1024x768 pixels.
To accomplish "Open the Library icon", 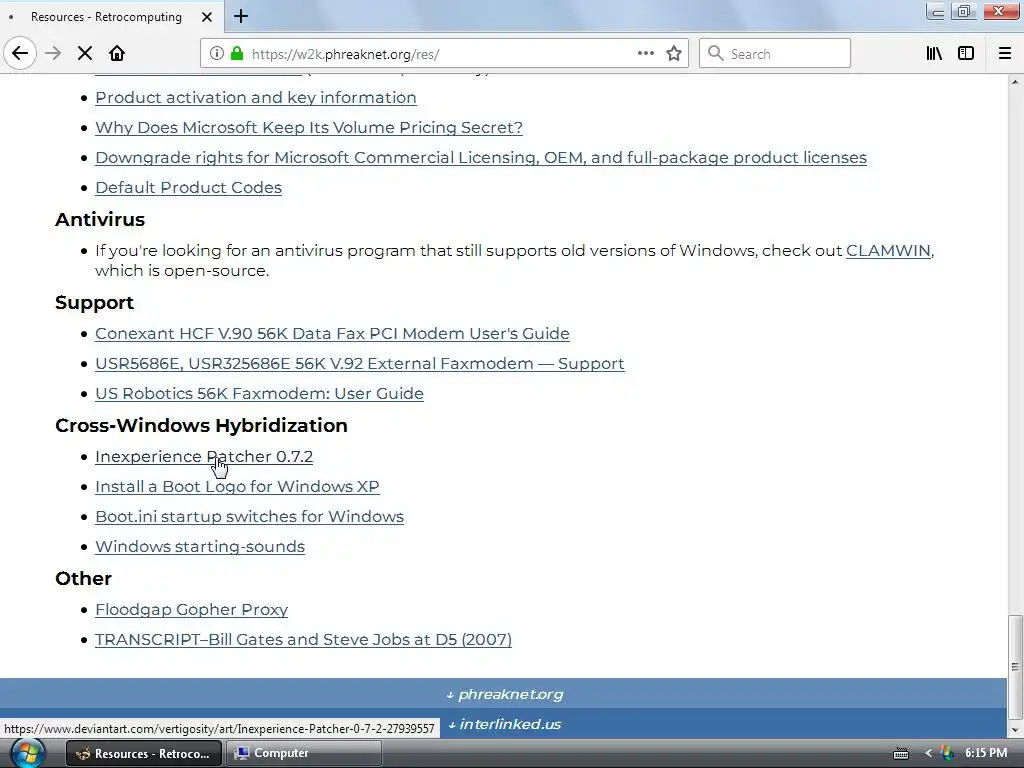I will tap(934, 54).
